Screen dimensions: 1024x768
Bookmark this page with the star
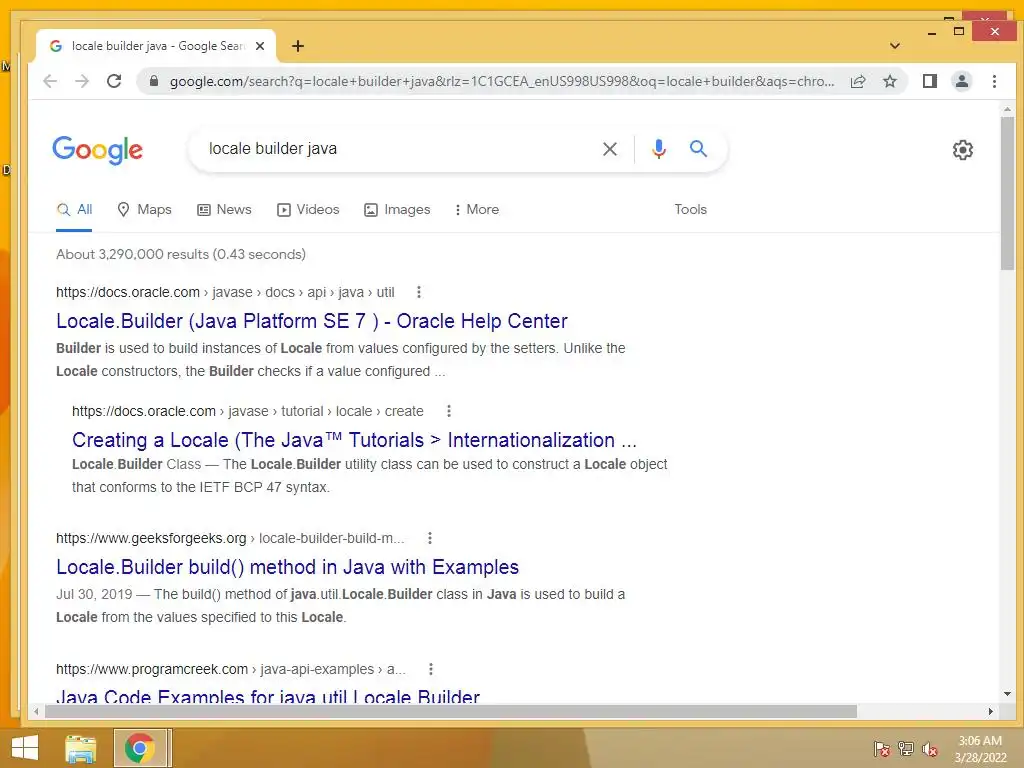pos(889,81)
